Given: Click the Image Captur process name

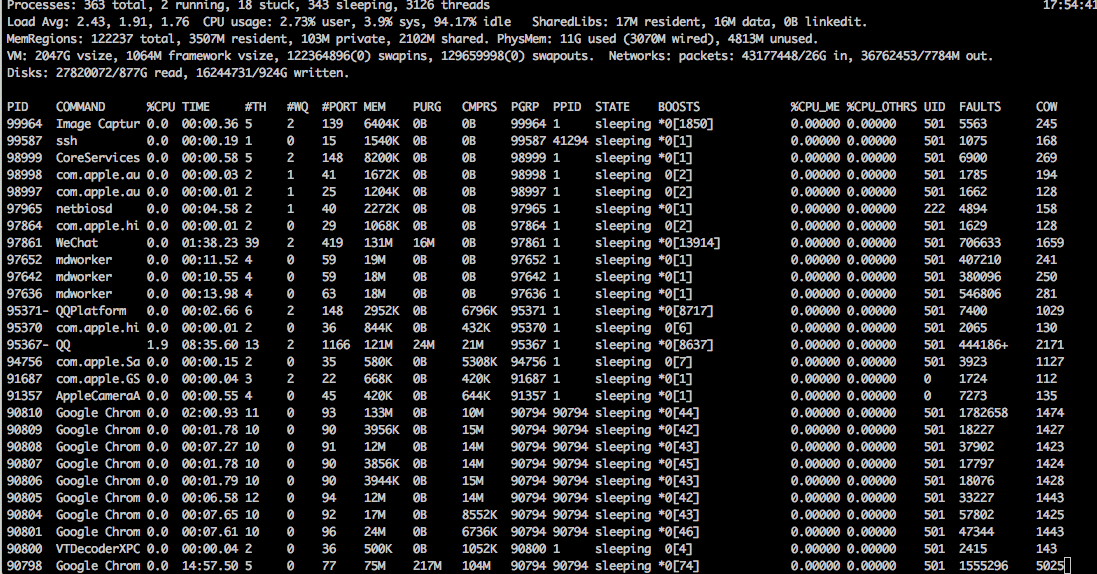Looking at the screenshot, I should (x=97, y=123).
